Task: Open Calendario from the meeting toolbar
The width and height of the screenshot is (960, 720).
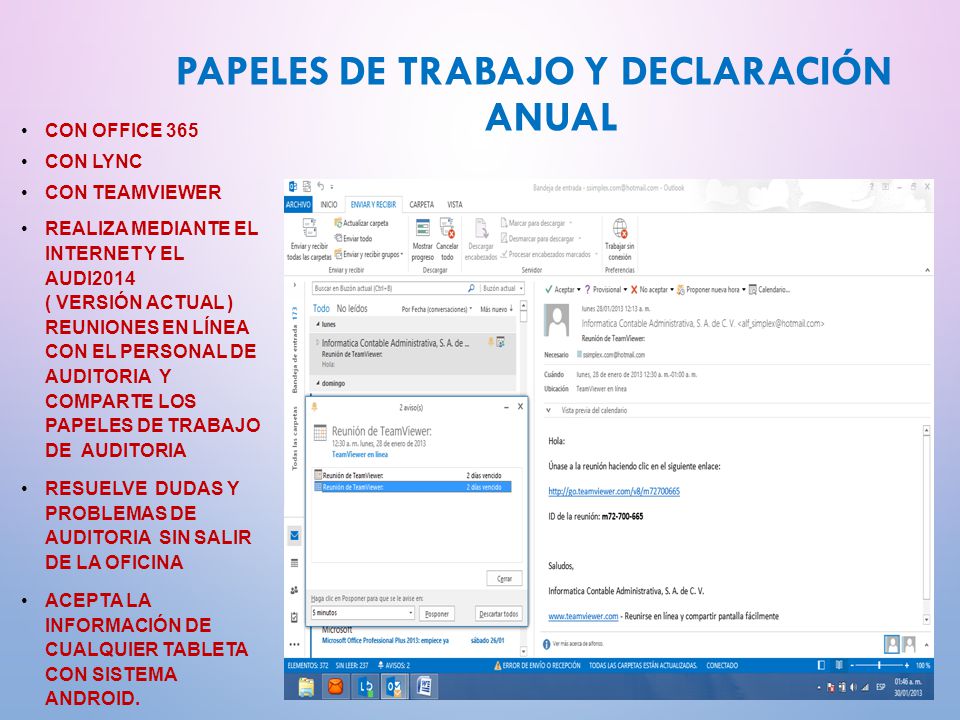Action: click(769, 290)
